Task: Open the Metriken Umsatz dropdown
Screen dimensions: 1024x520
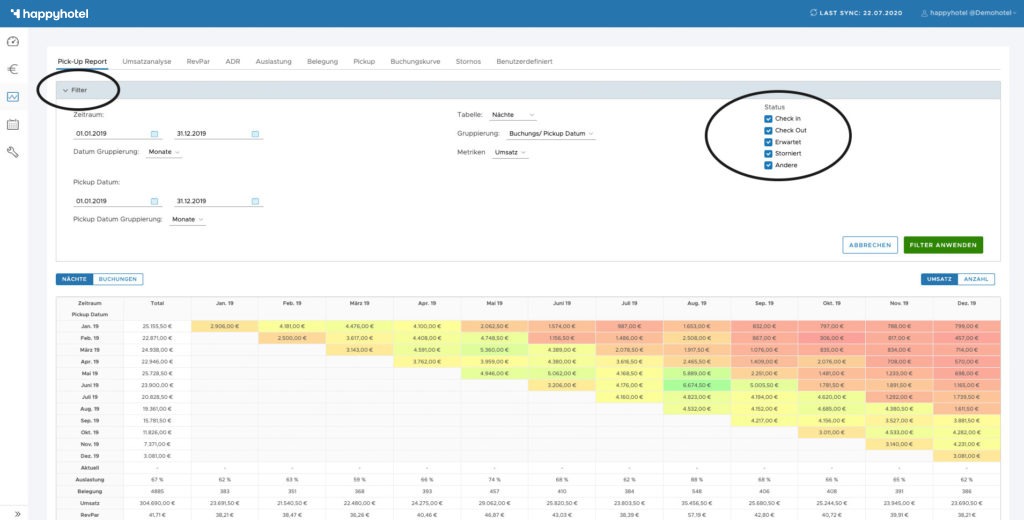Action: [x=510, y=152]
